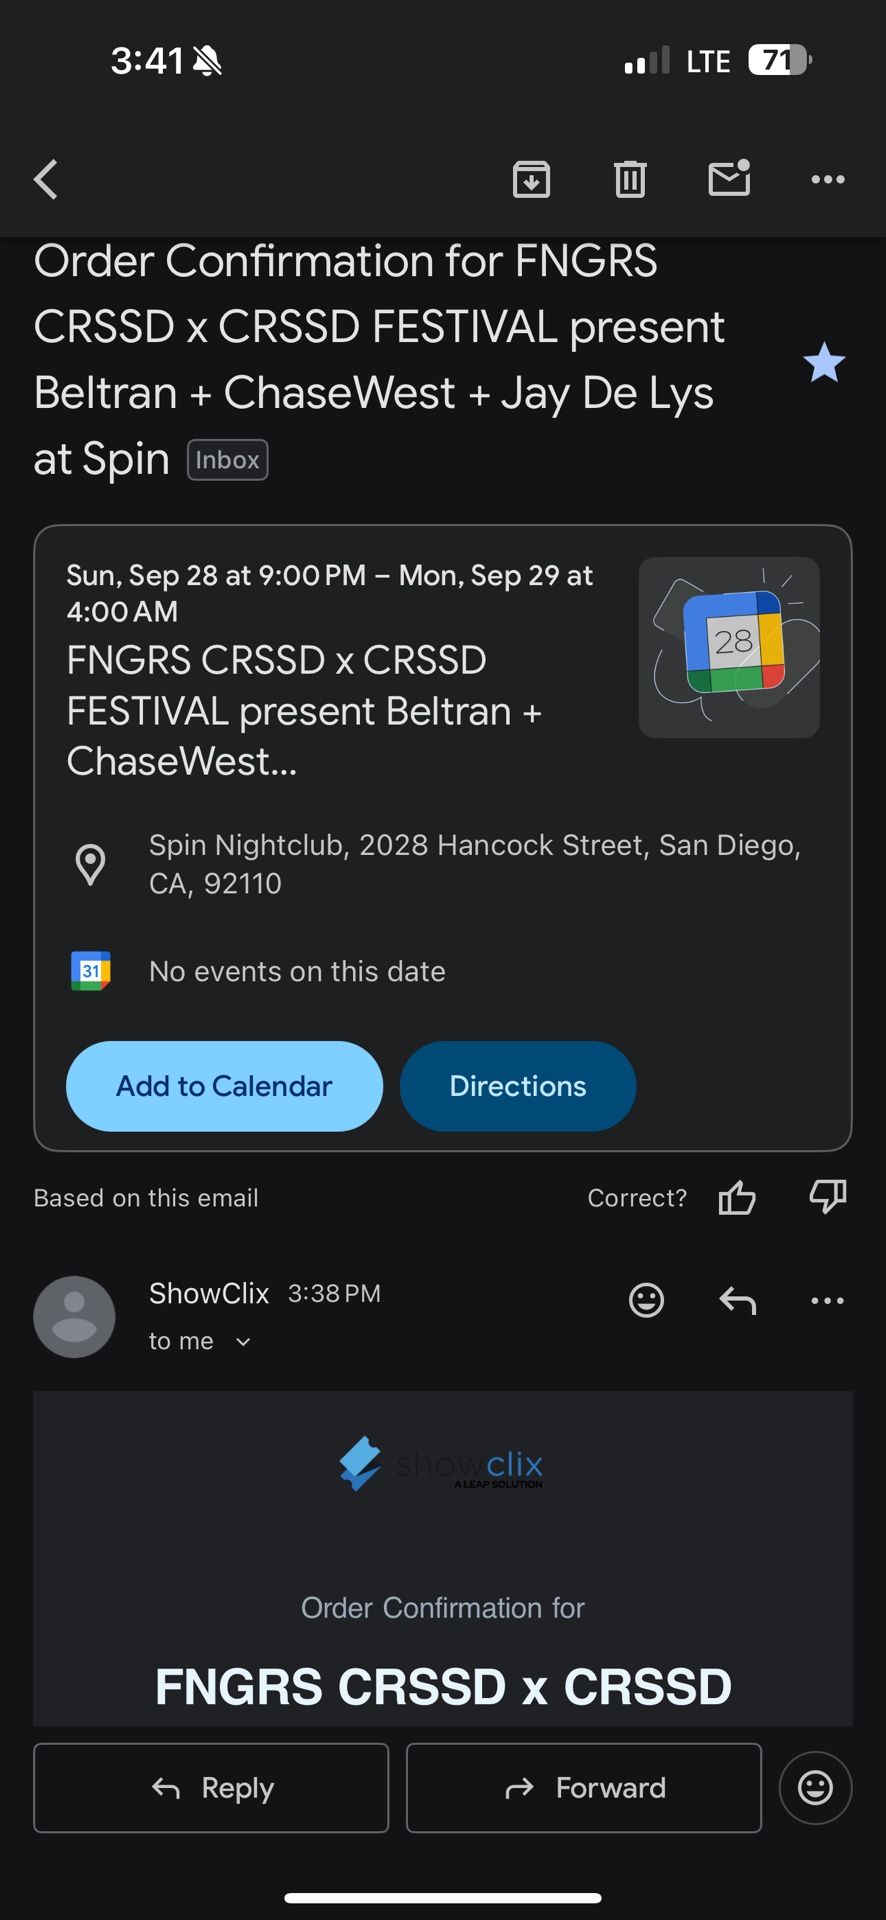Give thumbs down for incorrect summary
The image size is (886, 1920).
pyautogui.click(x=828, y=1197)
